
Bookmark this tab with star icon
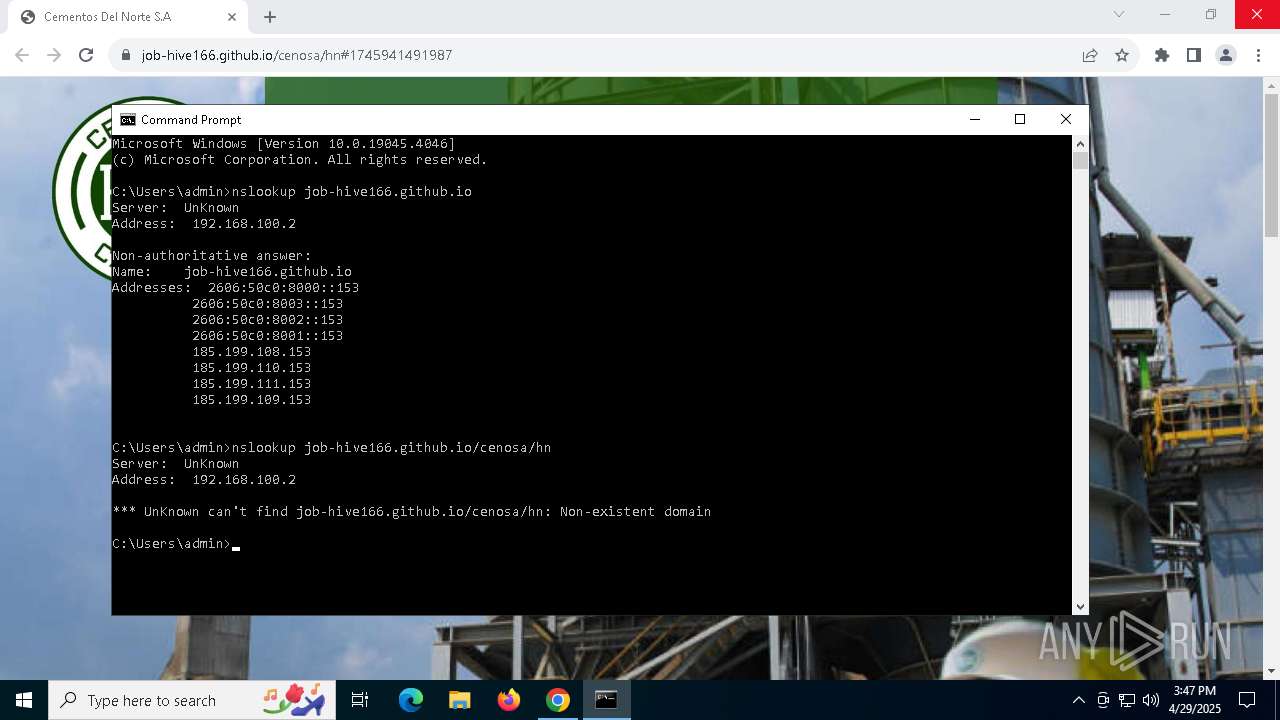pyautogui.click(x=1122, y=55)
